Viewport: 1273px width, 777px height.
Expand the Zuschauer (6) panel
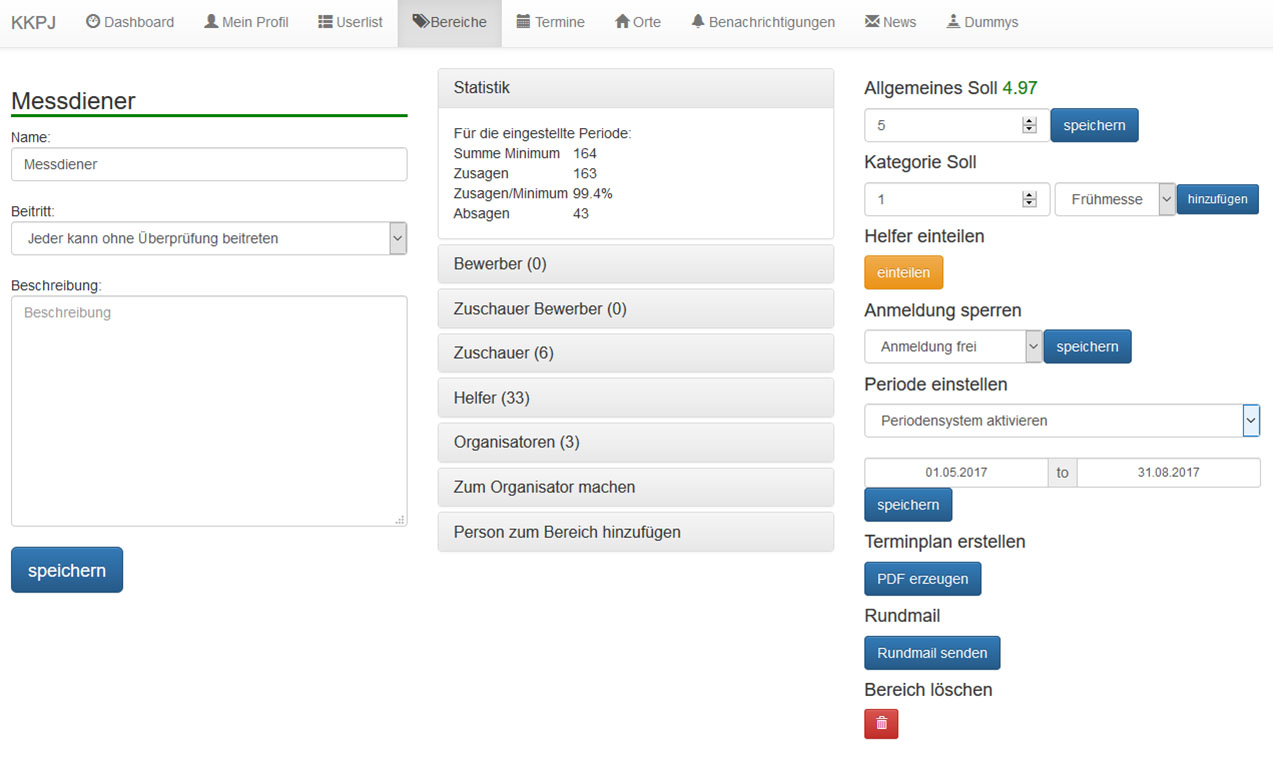pyautogui.click(x=635, y=353)
